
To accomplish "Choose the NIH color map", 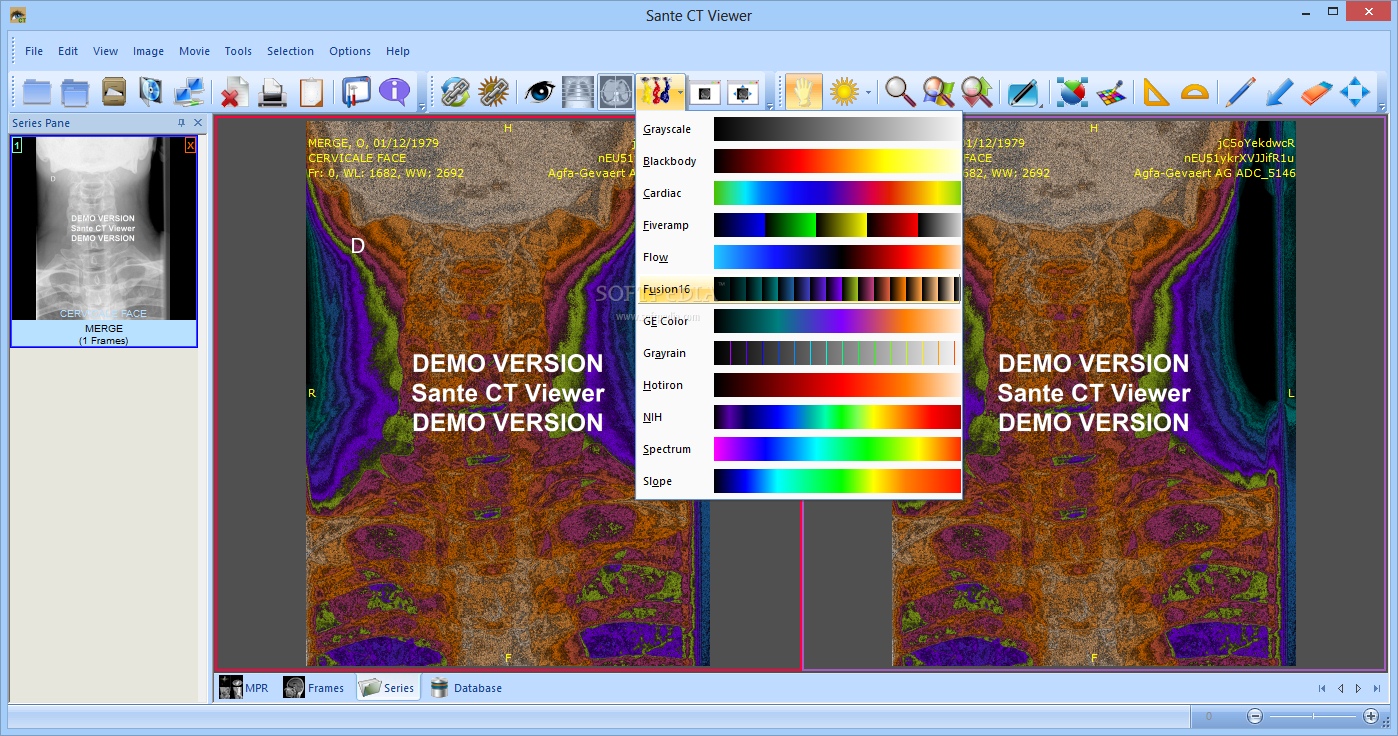I will click(799, 417).
